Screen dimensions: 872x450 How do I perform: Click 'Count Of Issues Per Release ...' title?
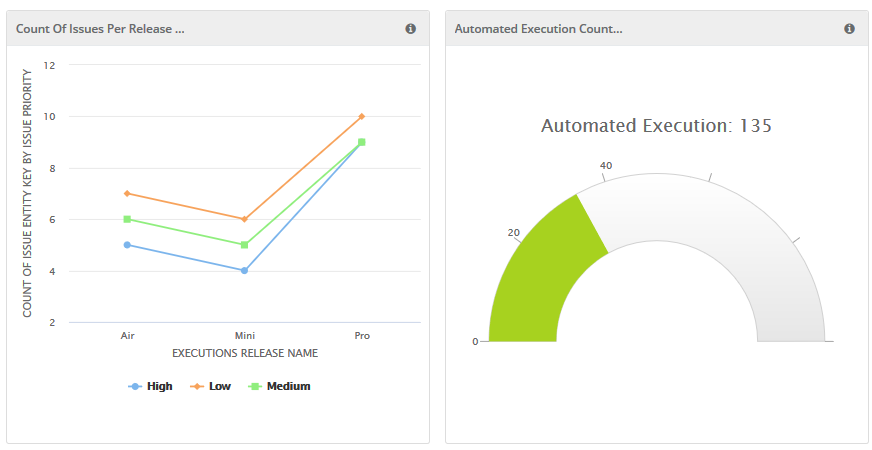100,29
